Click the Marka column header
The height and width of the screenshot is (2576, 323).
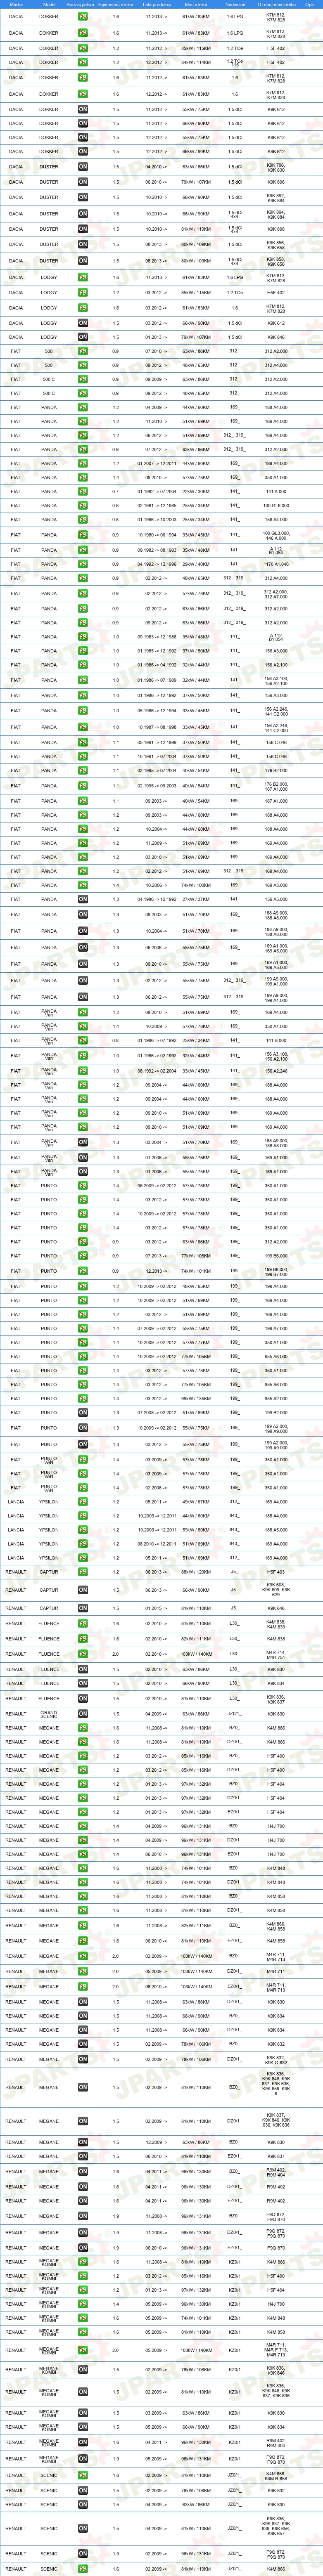click(16, 4)
